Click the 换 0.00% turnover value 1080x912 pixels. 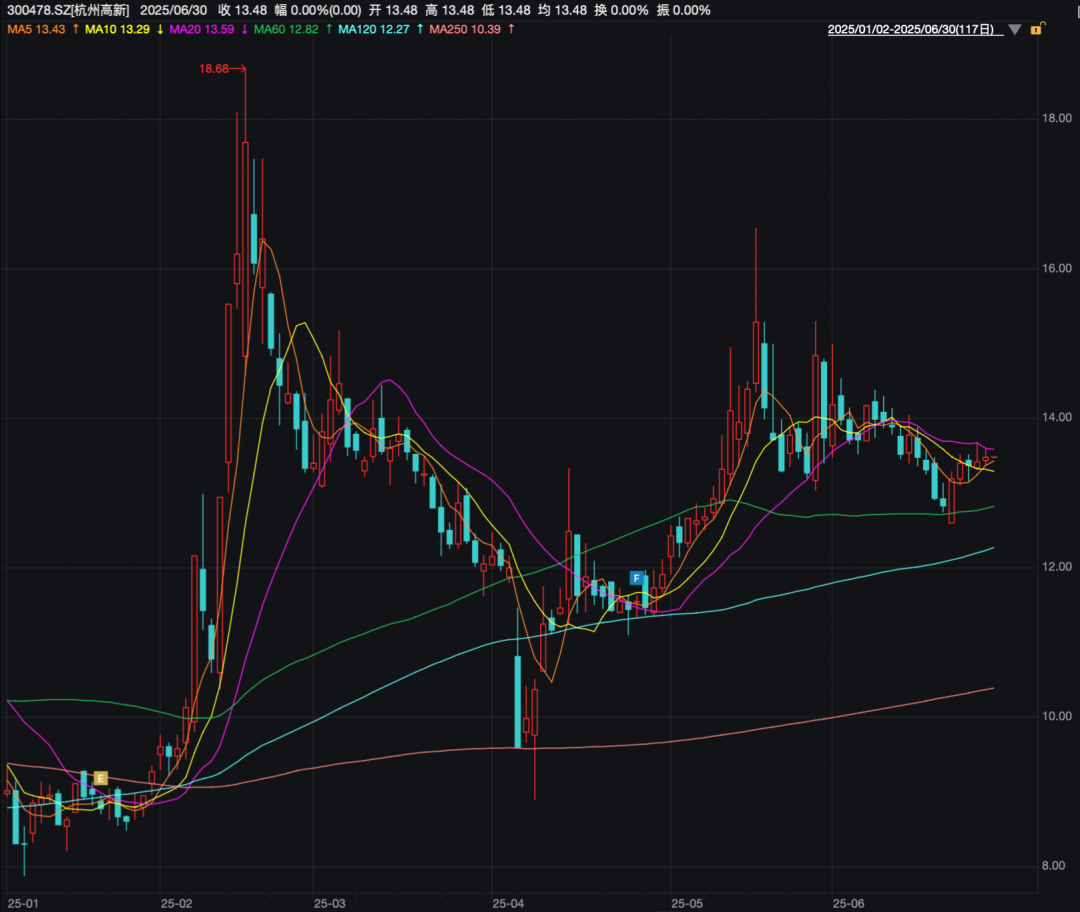tap(621, 10)
